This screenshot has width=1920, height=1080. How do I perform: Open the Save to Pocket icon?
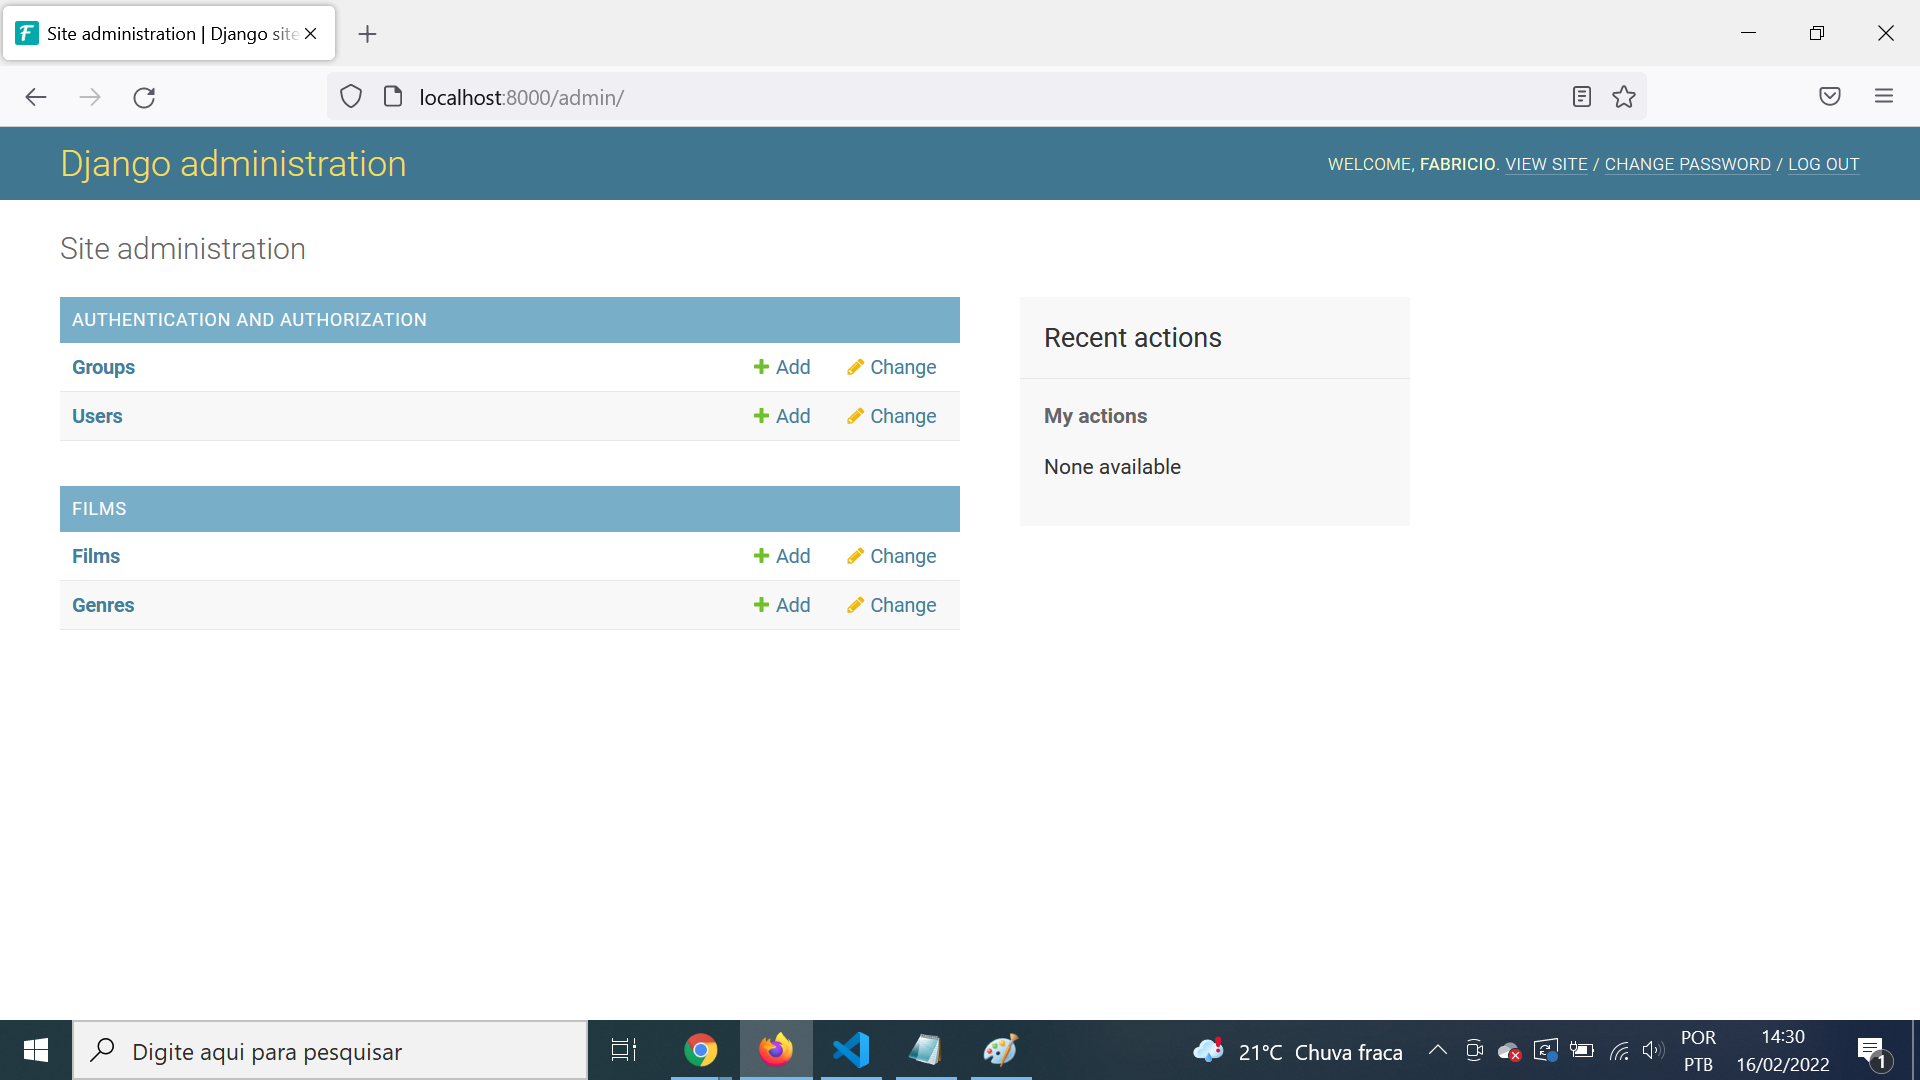point(1829,97)
